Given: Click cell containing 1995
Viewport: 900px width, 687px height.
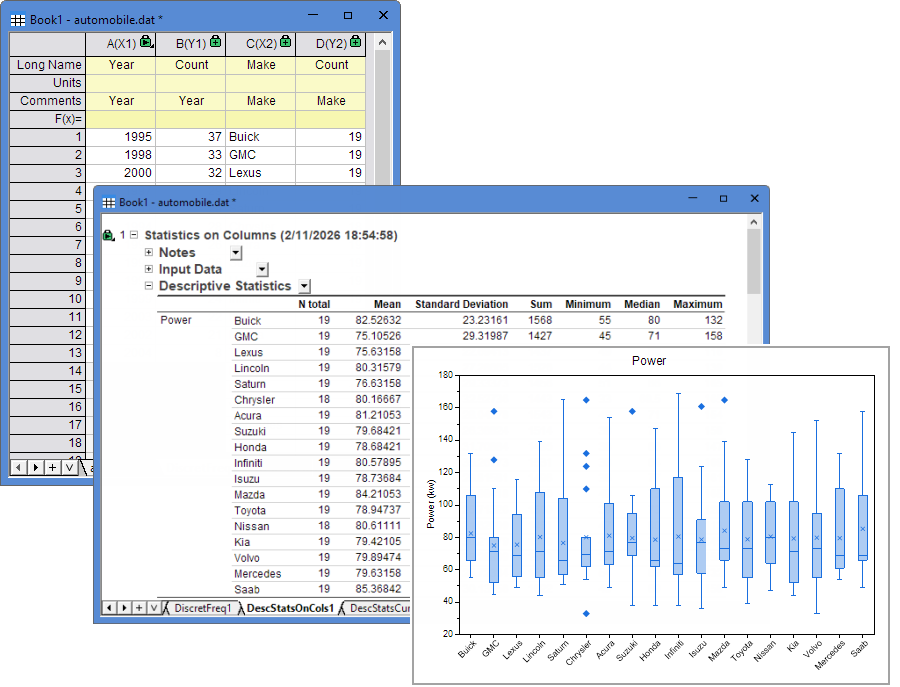Looking at the screenshot, I should (121, 137).
